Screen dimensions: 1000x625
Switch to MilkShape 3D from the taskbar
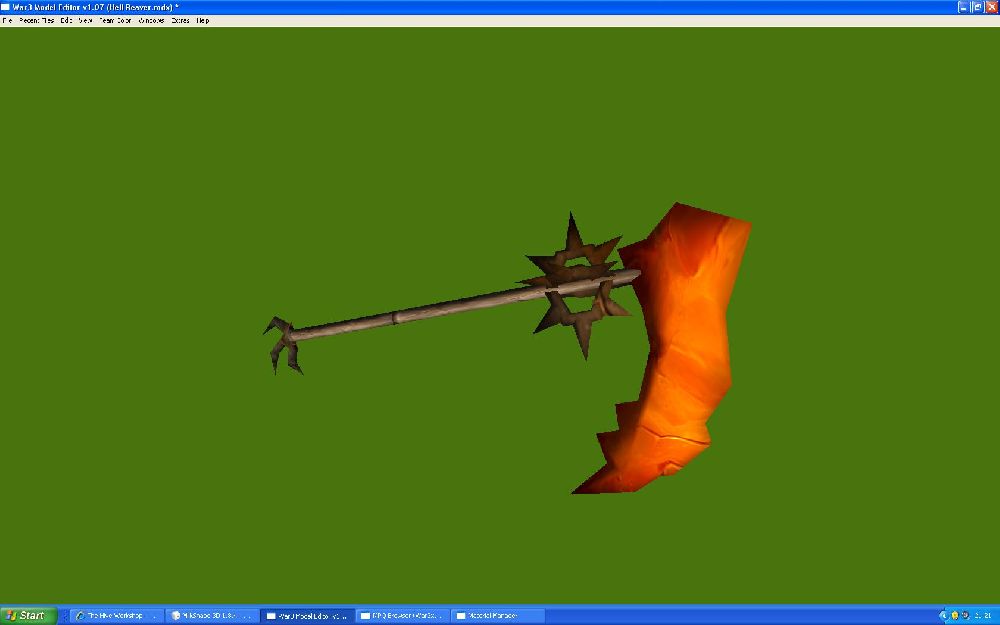(212, 615)
